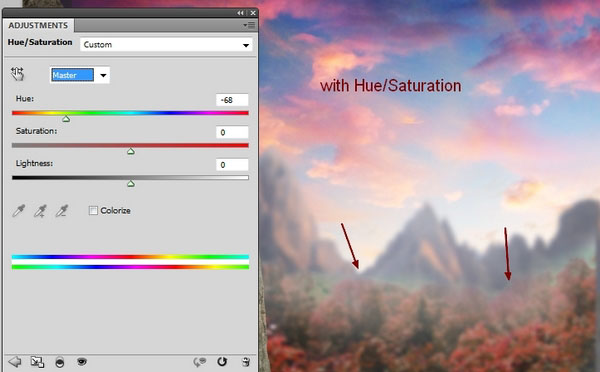Open the Master channel dropdown
This screenshot has width=600, height=372.
(80, 75)
